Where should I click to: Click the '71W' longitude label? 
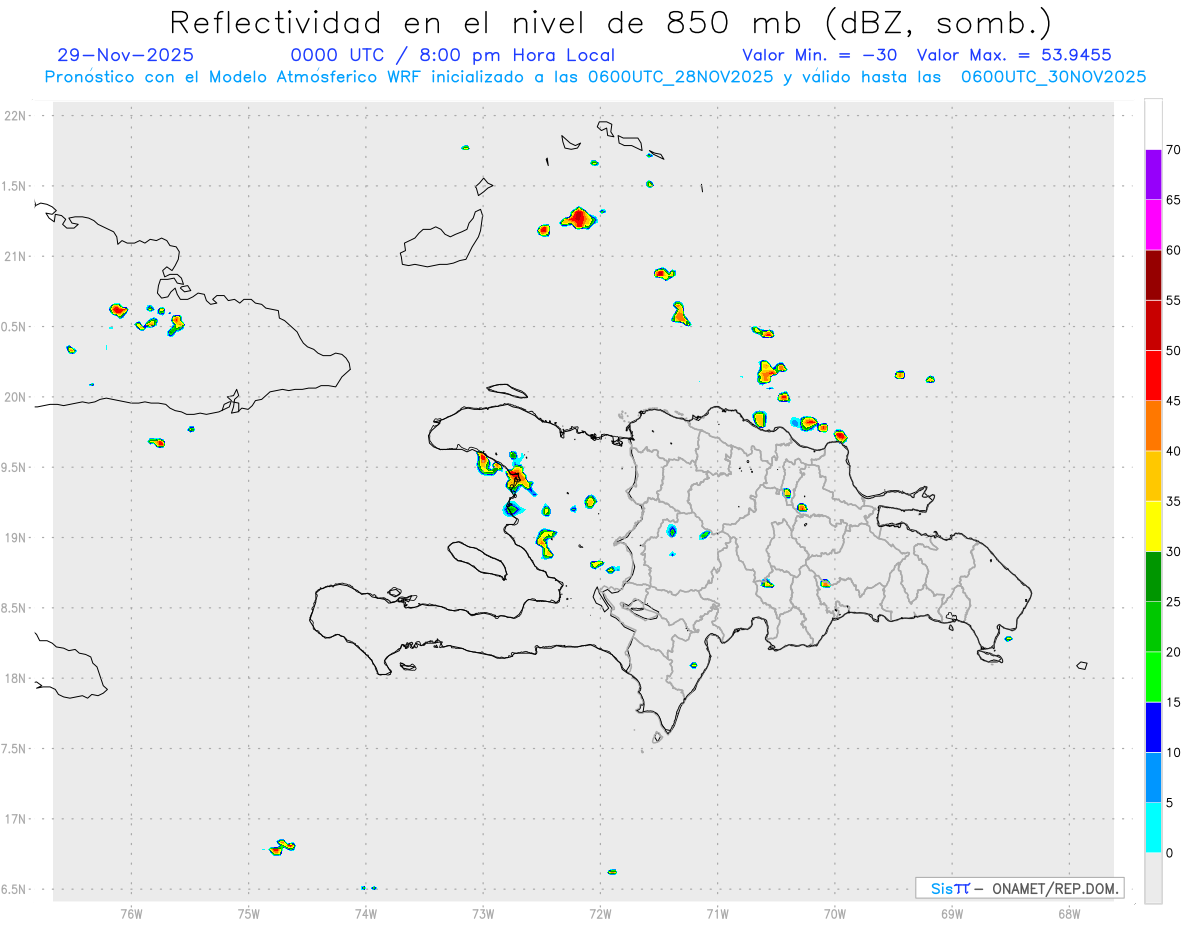click(x=717, y=914)
